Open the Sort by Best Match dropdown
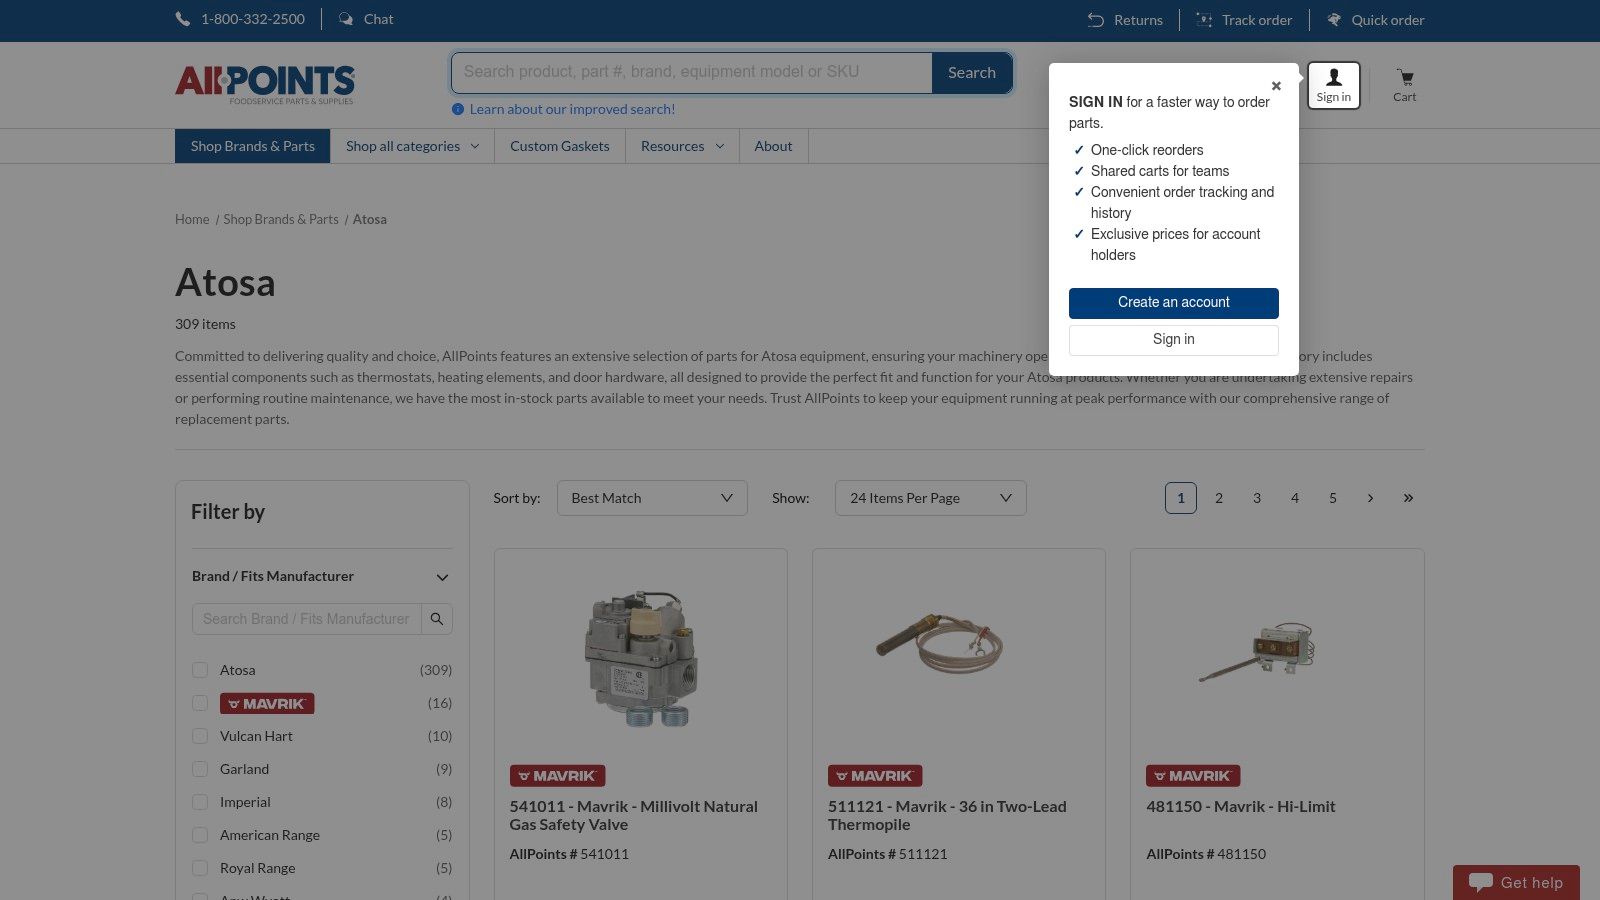This screenshot has height=900, width=1600. [x=651, y=498]
